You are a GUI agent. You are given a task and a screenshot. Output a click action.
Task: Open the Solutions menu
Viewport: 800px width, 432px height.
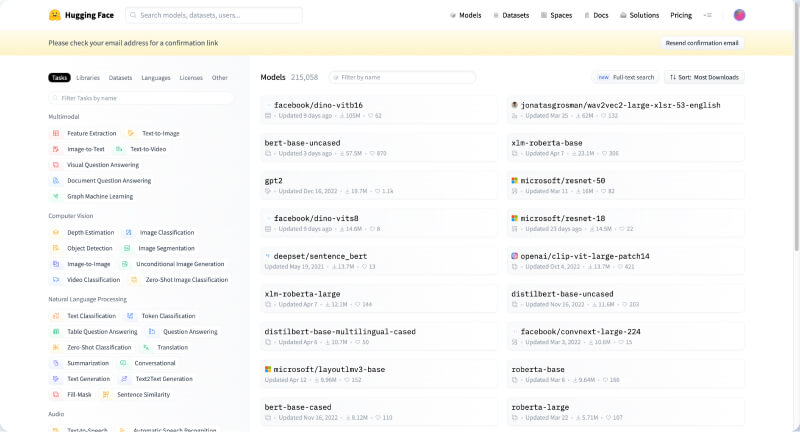click(639, 15)
